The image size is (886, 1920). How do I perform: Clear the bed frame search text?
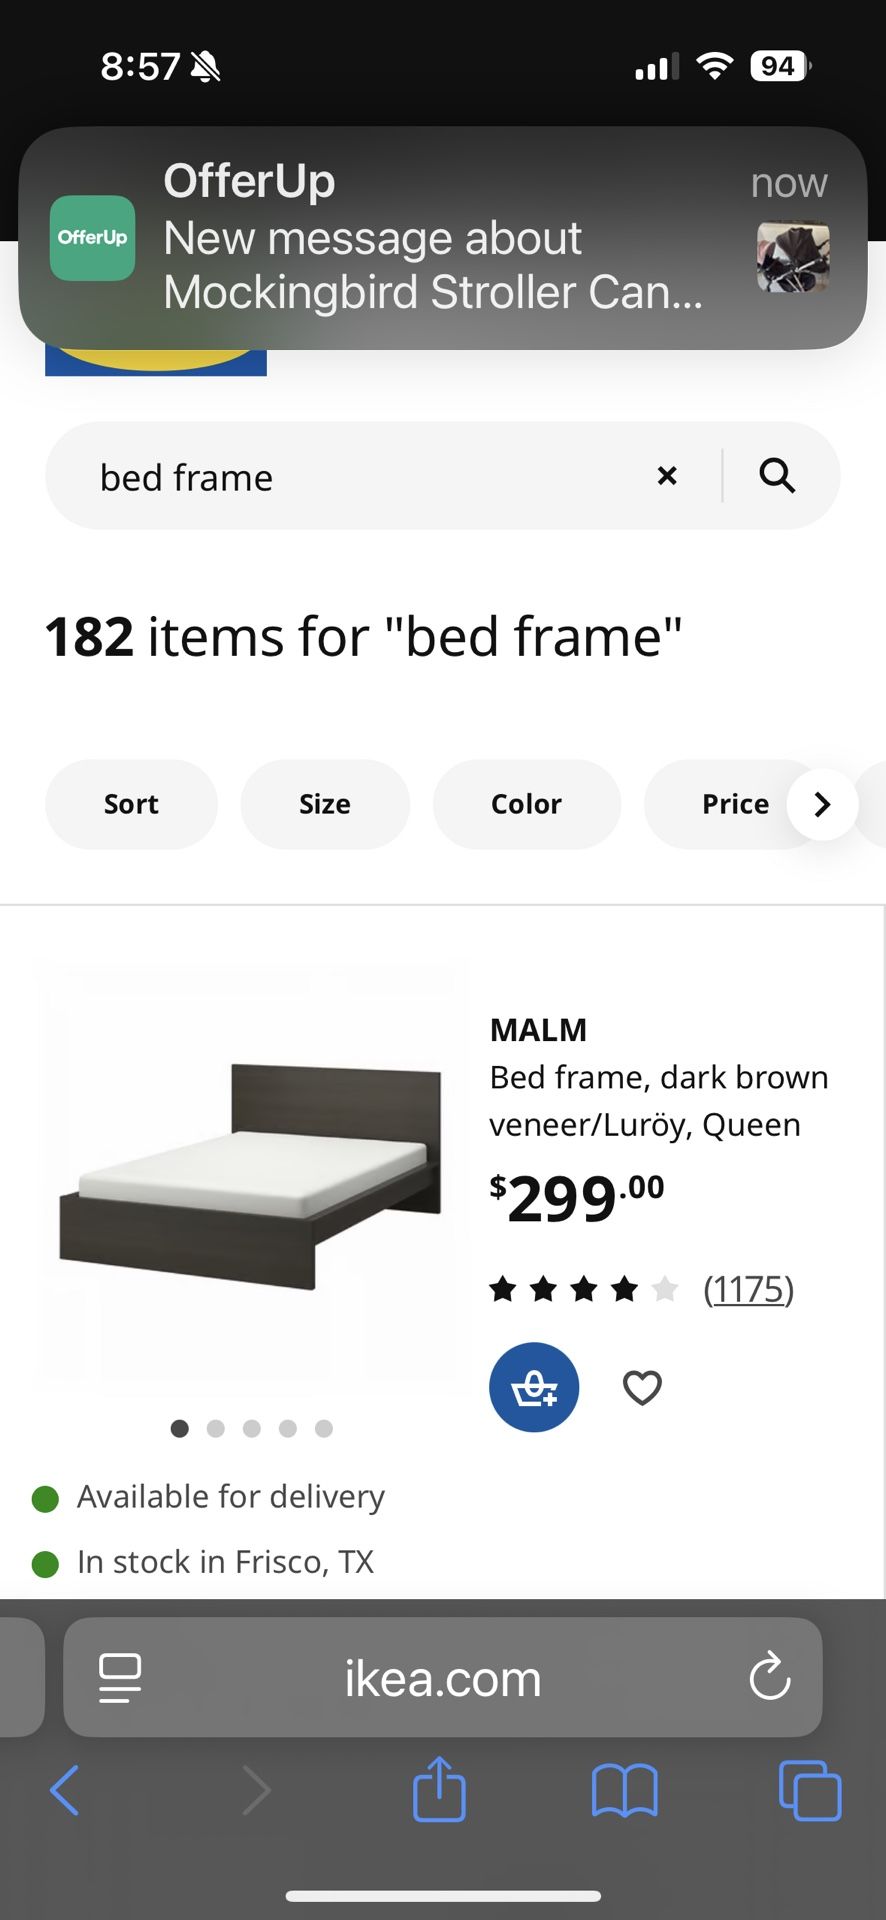tap(667, 476)
